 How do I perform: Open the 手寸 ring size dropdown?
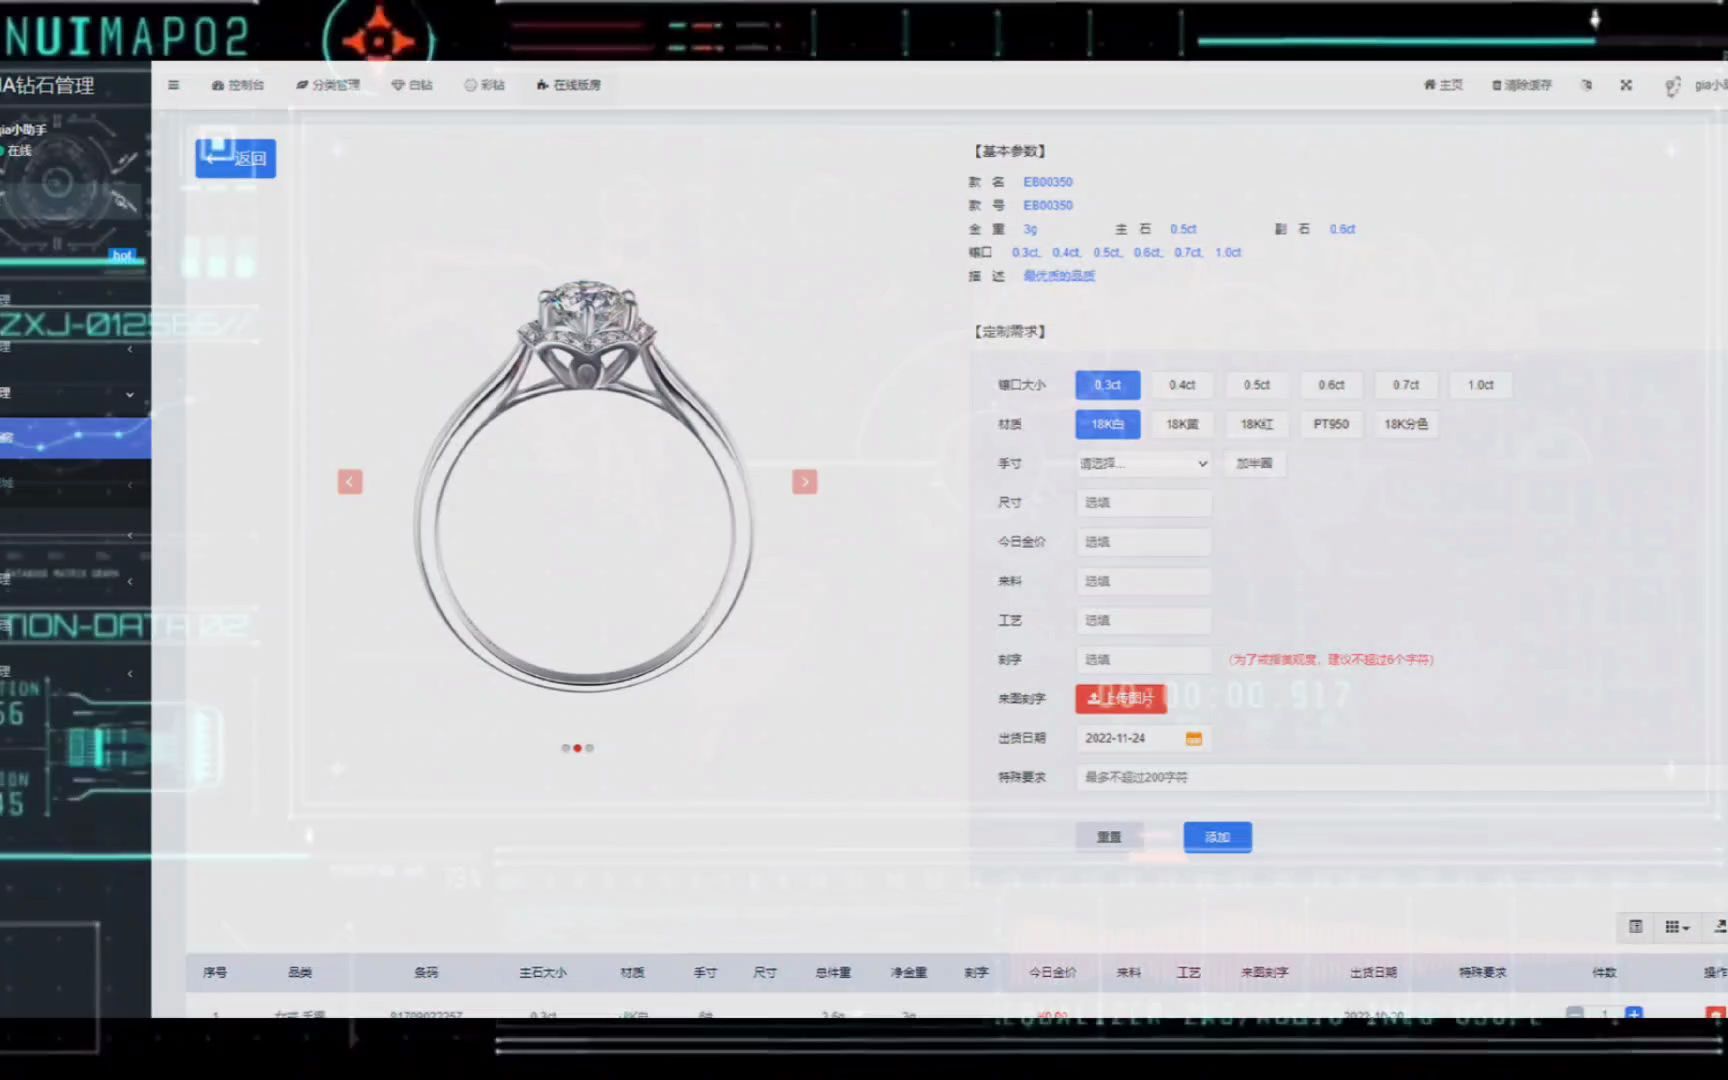(x=1144, y=464)
